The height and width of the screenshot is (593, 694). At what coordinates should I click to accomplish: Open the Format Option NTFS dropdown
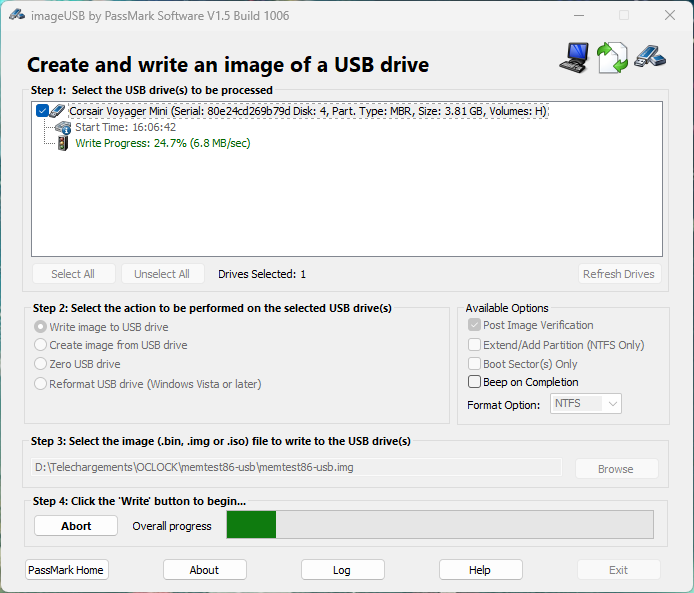(x=586, y=404)
